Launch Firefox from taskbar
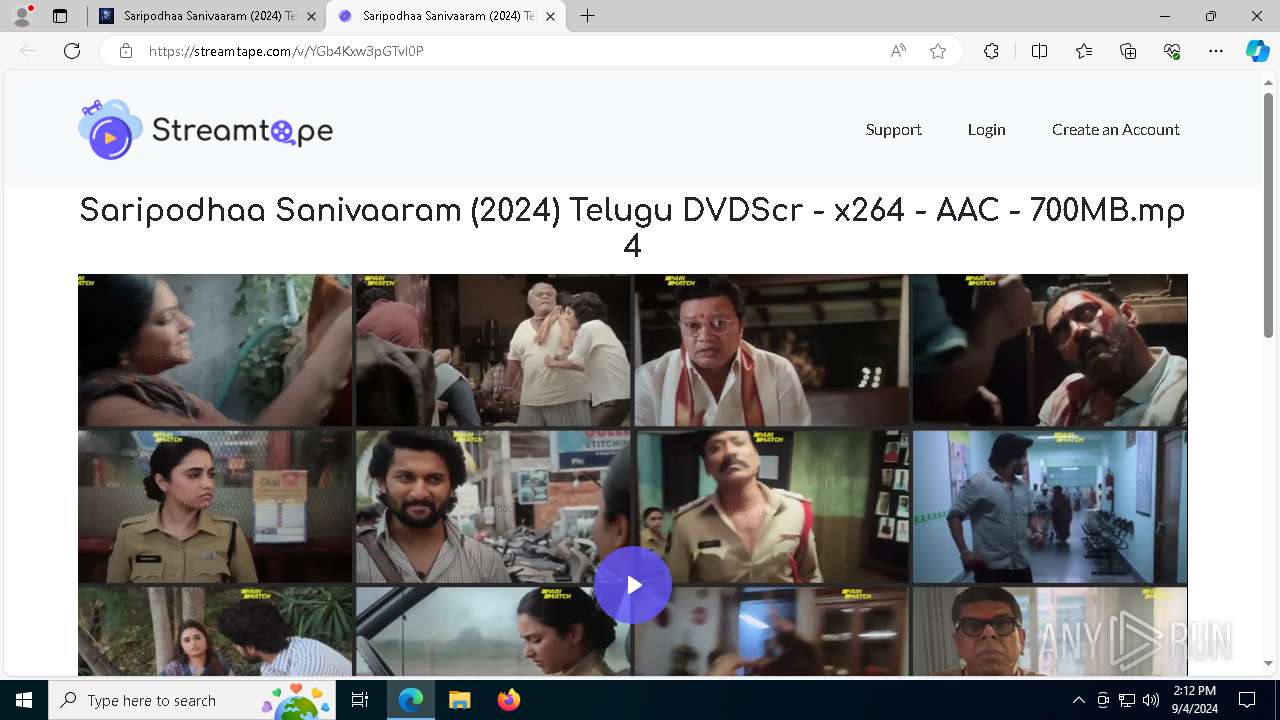 coord(509,700)
